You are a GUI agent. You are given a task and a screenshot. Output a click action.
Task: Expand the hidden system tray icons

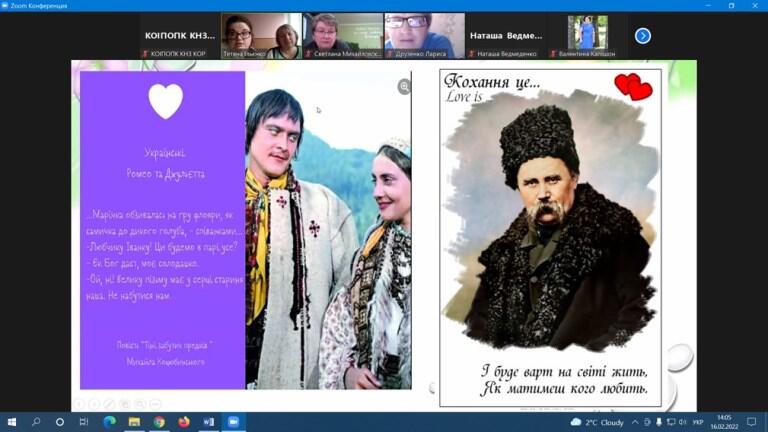click(x=635, y=422)
